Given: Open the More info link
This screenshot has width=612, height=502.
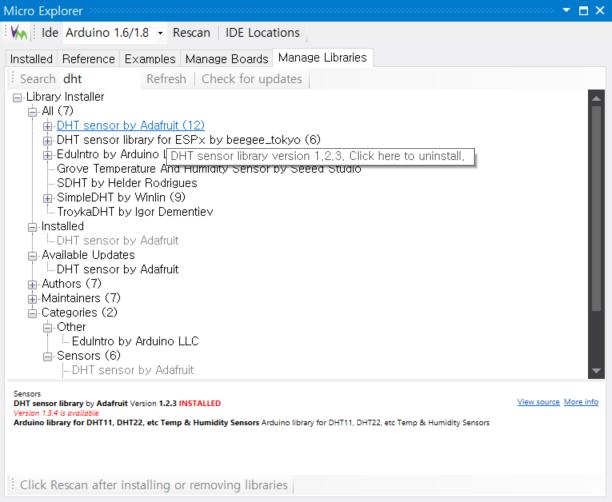Looking at the screenshot, I should click(x=581, y=402).
